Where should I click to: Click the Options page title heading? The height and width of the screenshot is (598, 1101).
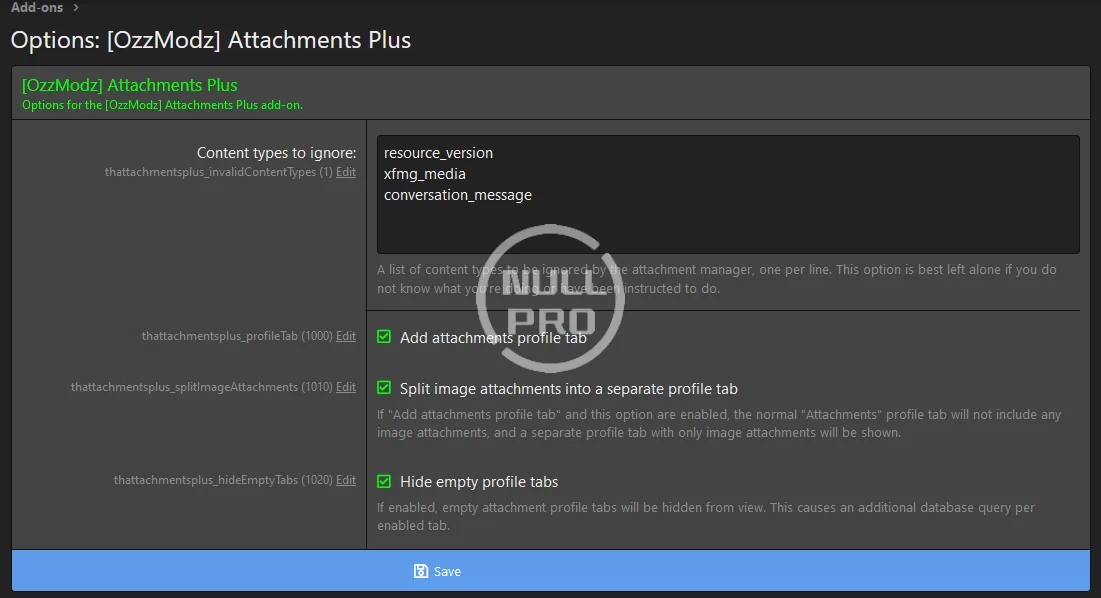coord(210,40)
